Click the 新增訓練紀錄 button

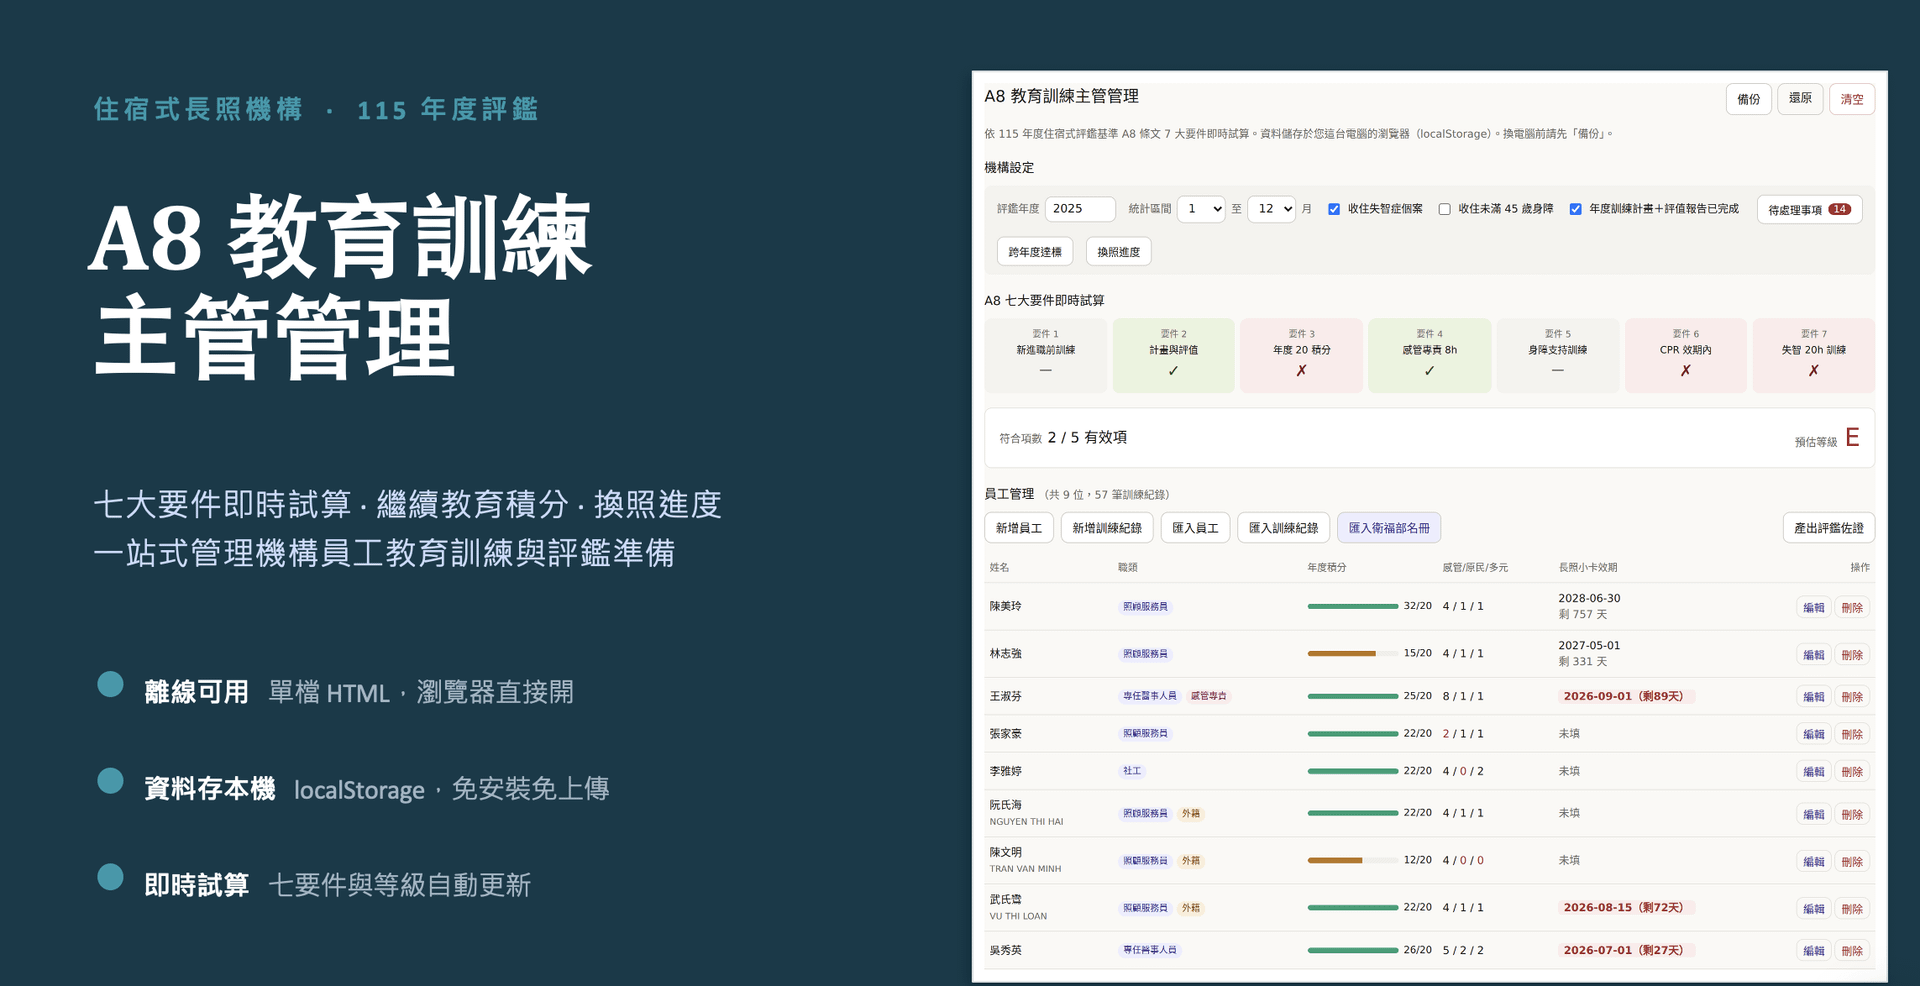[x=1107, y=528]
